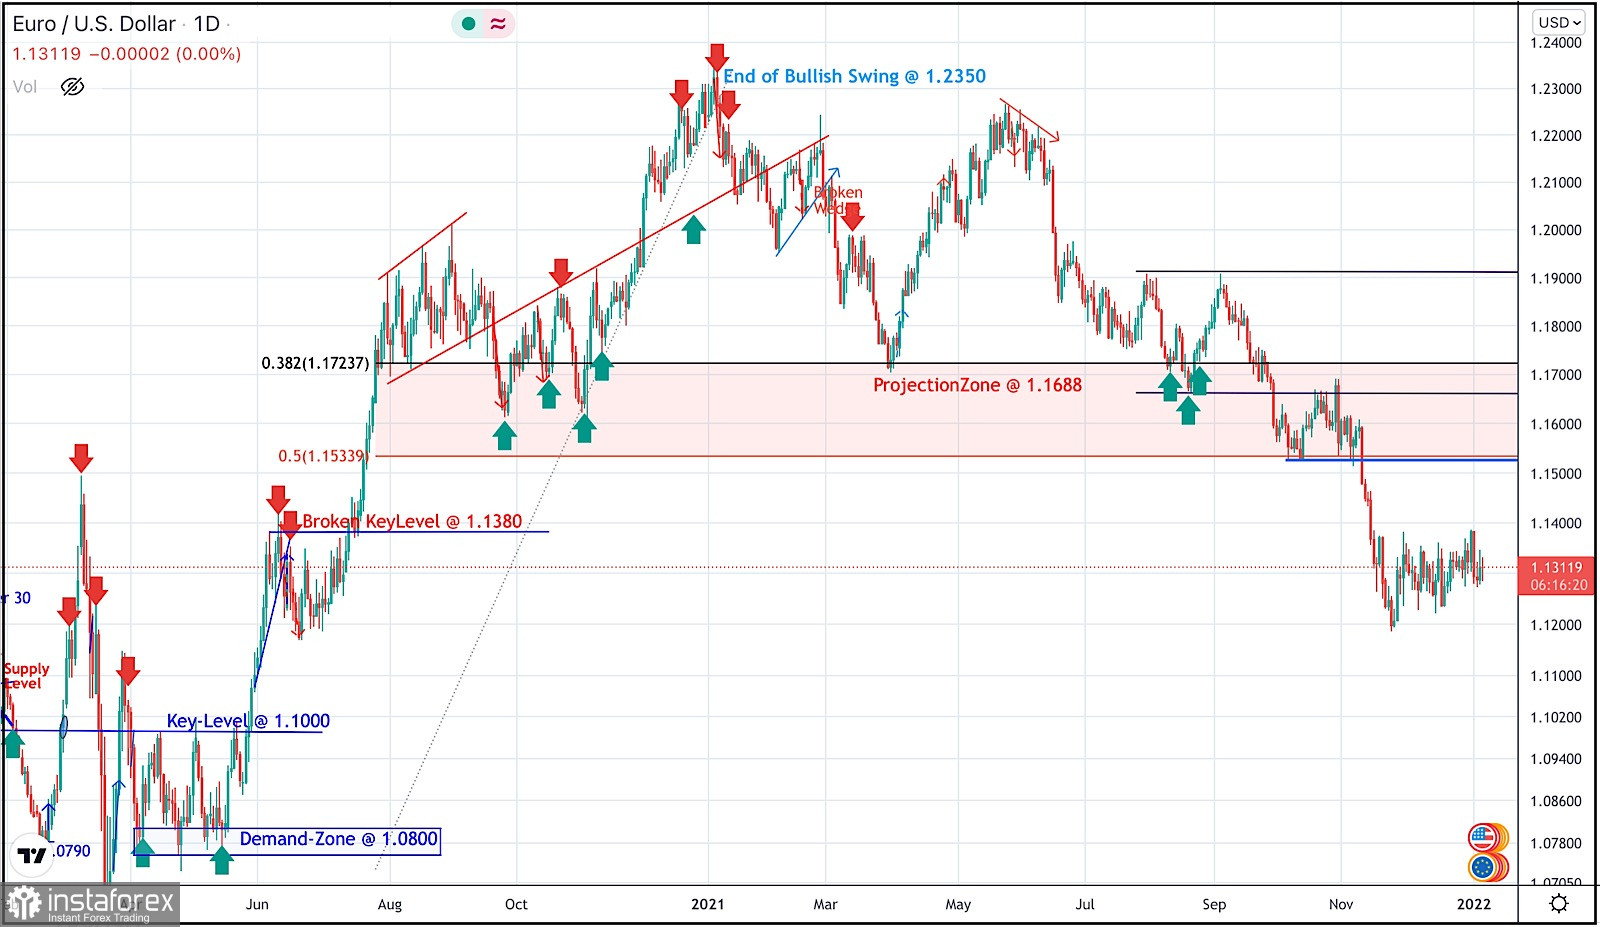
Task: Select 'Demand-Zone @ 1.0800' box label
Action: (x=338, y=839)
